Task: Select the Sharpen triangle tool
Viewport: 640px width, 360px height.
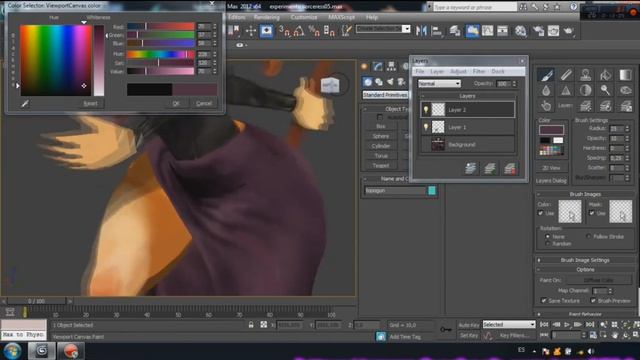Action: (566, 90)
